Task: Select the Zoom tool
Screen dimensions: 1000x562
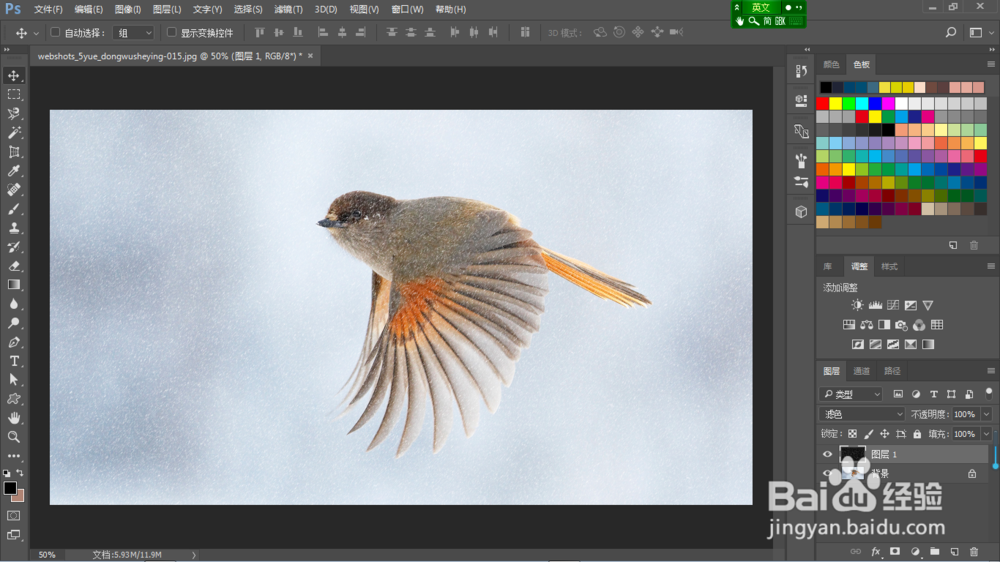Action: point(13,437)
